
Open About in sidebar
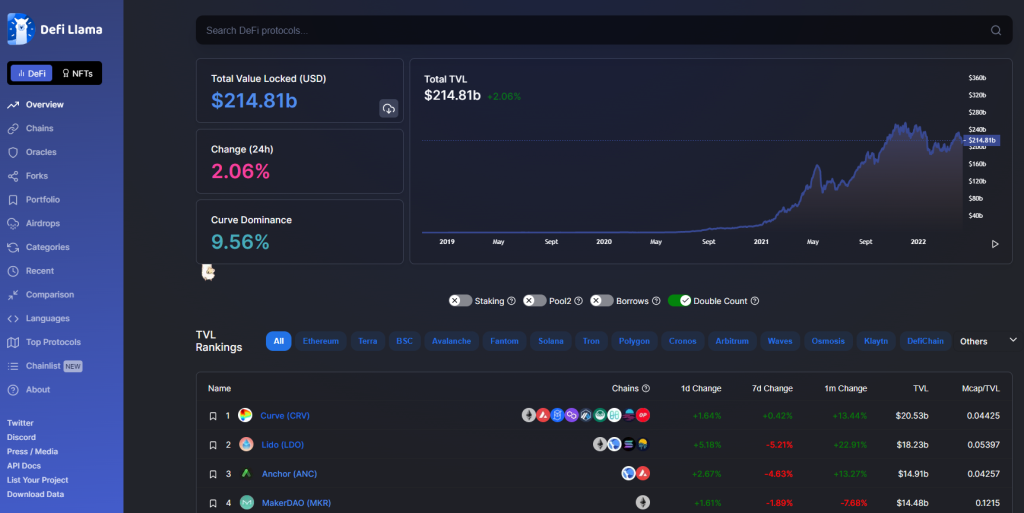point(29,390)
